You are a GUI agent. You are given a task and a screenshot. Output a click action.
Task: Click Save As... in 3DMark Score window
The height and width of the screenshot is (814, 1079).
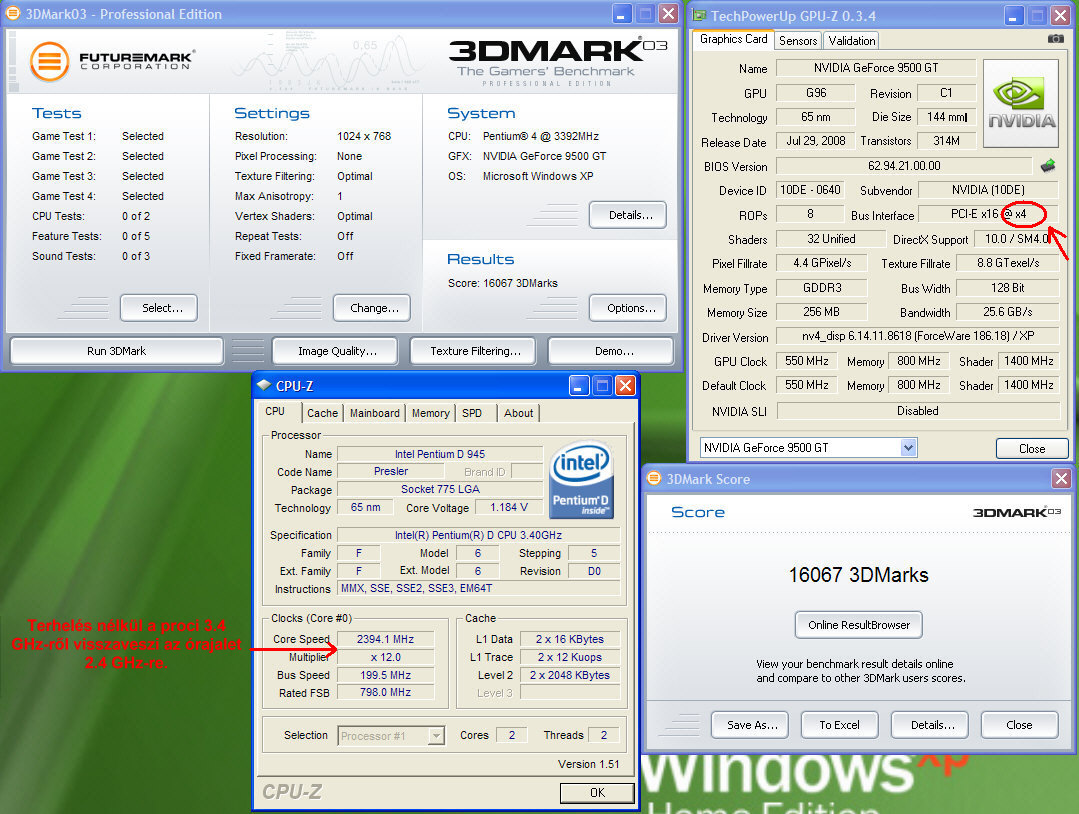tap(749, 725)
